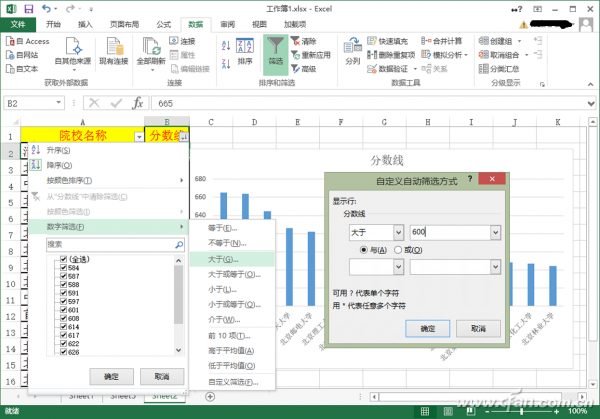The image size is (600, 419).
Task: Open the value dropdown showing 600
Action: [495, 232]
